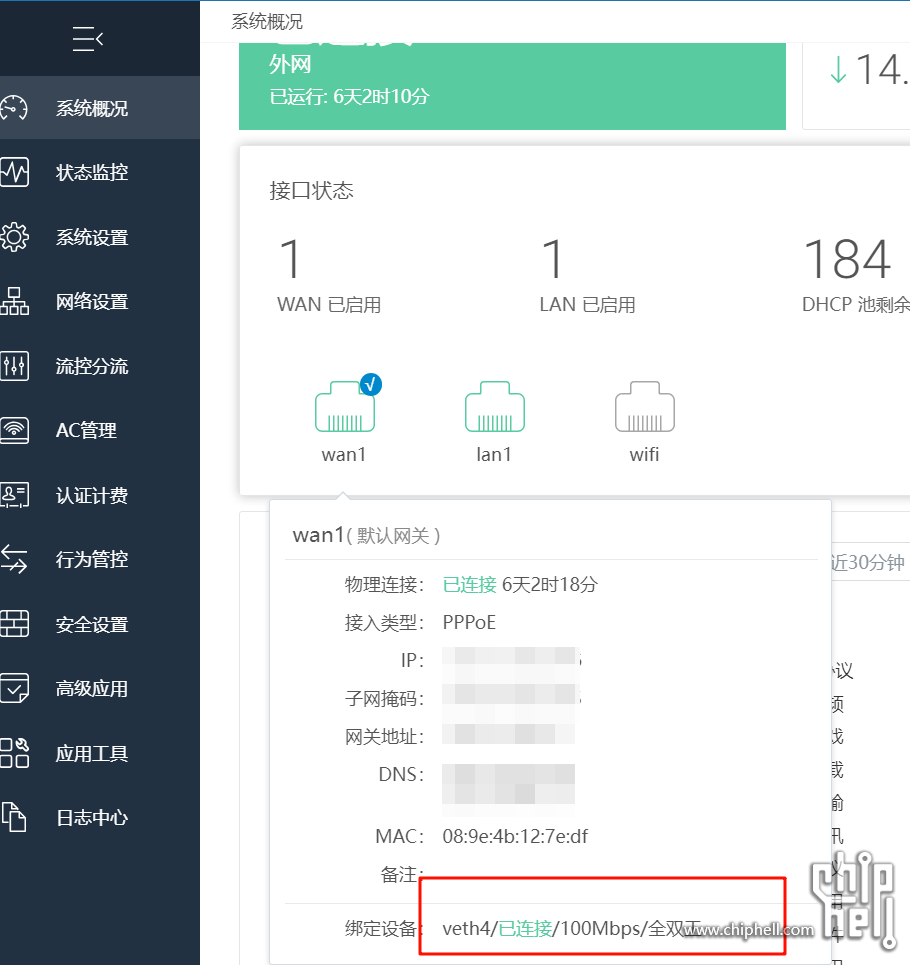
Task: Click the 安全设置 firewall brick icon
Action: 14,623
